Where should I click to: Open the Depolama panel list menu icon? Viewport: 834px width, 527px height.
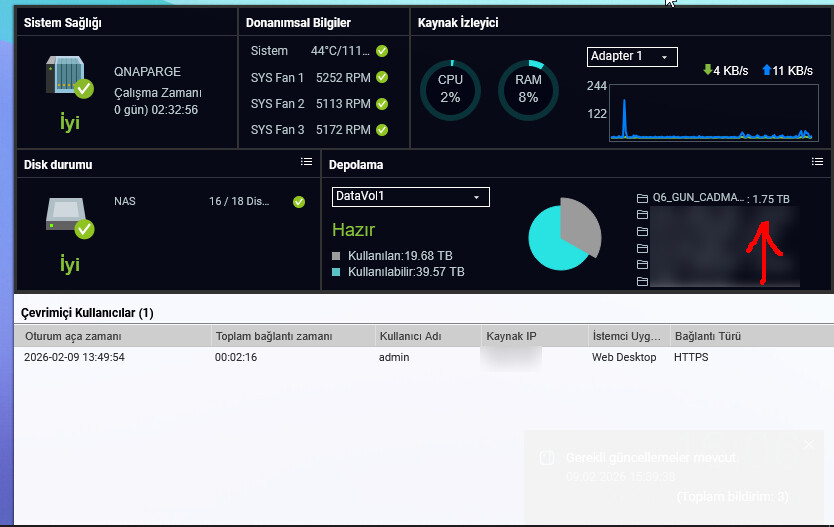[818, 162]
